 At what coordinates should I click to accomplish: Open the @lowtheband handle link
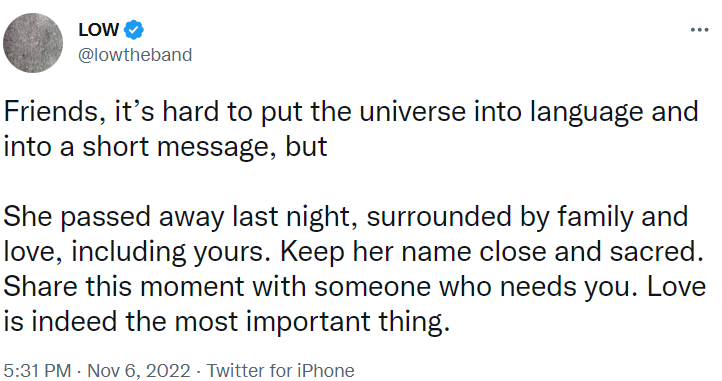pyautogui.click(x=135, y=55)
